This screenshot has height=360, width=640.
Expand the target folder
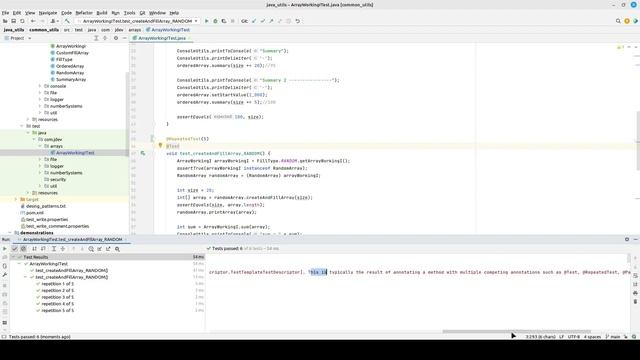(16, 199)
